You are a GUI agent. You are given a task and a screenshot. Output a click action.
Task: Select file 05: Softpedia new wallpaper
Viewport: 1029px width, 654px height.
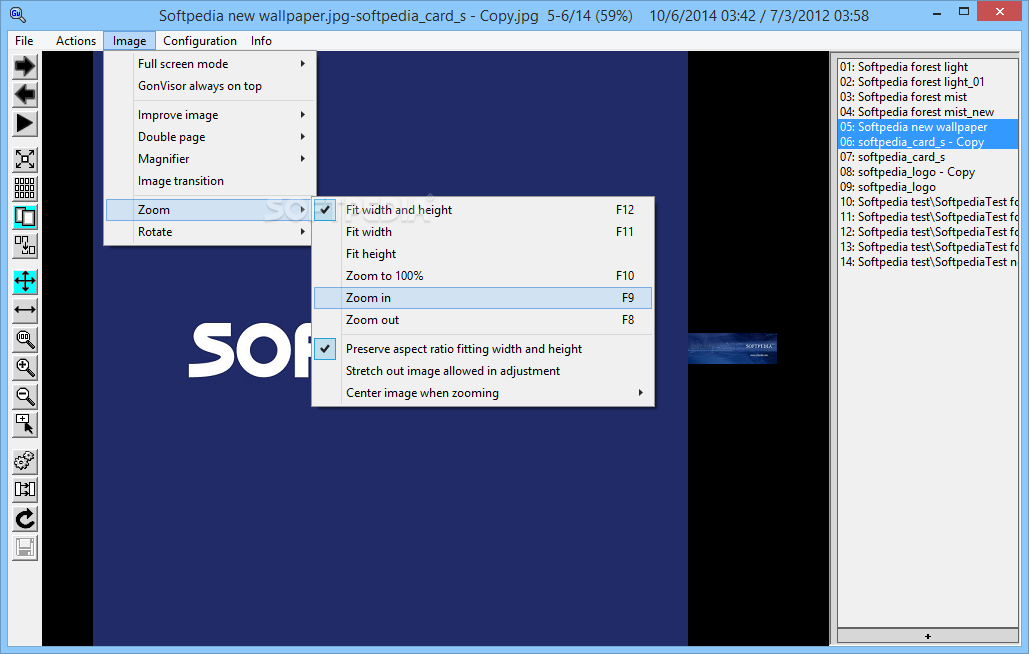[x=928, y=127]
